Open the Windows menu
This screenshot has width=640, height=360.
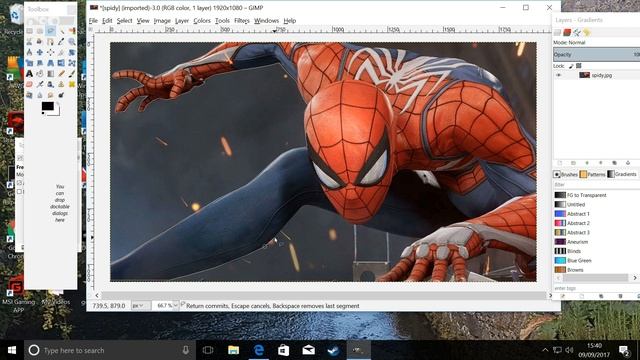[x=266, y=20]
